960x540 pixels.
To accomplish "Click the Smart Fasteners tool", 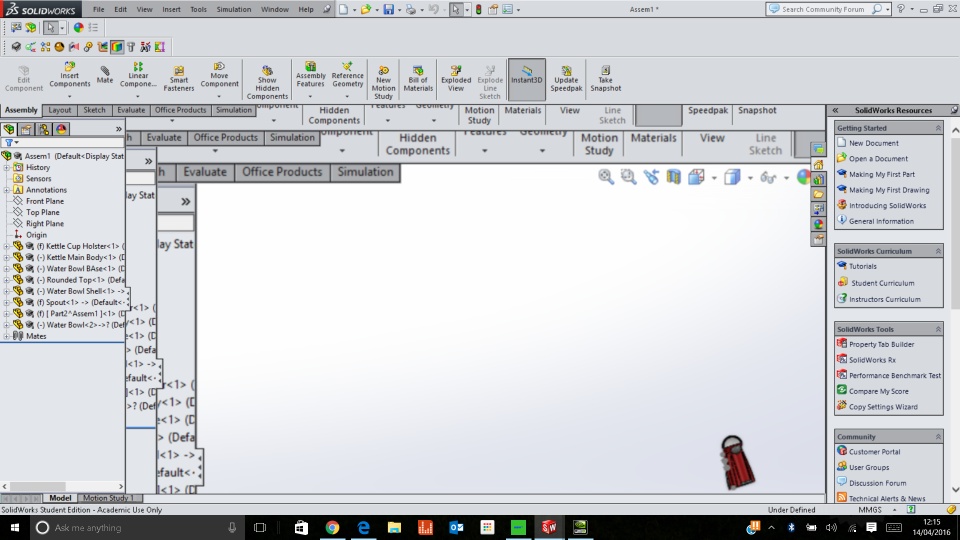I will [x=179, y=78].
